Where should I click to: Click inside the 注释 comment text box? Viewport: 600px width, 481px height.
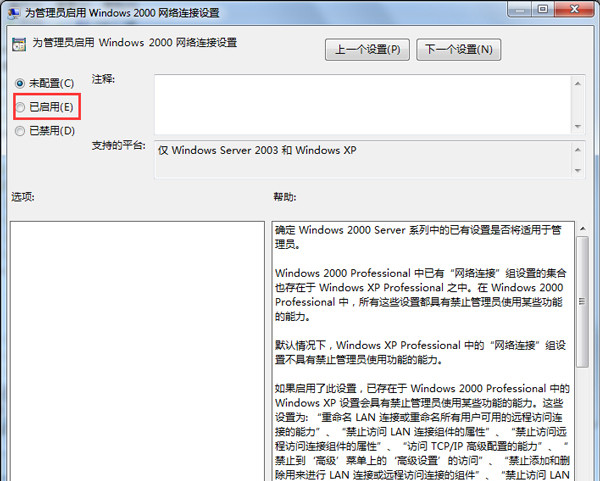[360, 102]
